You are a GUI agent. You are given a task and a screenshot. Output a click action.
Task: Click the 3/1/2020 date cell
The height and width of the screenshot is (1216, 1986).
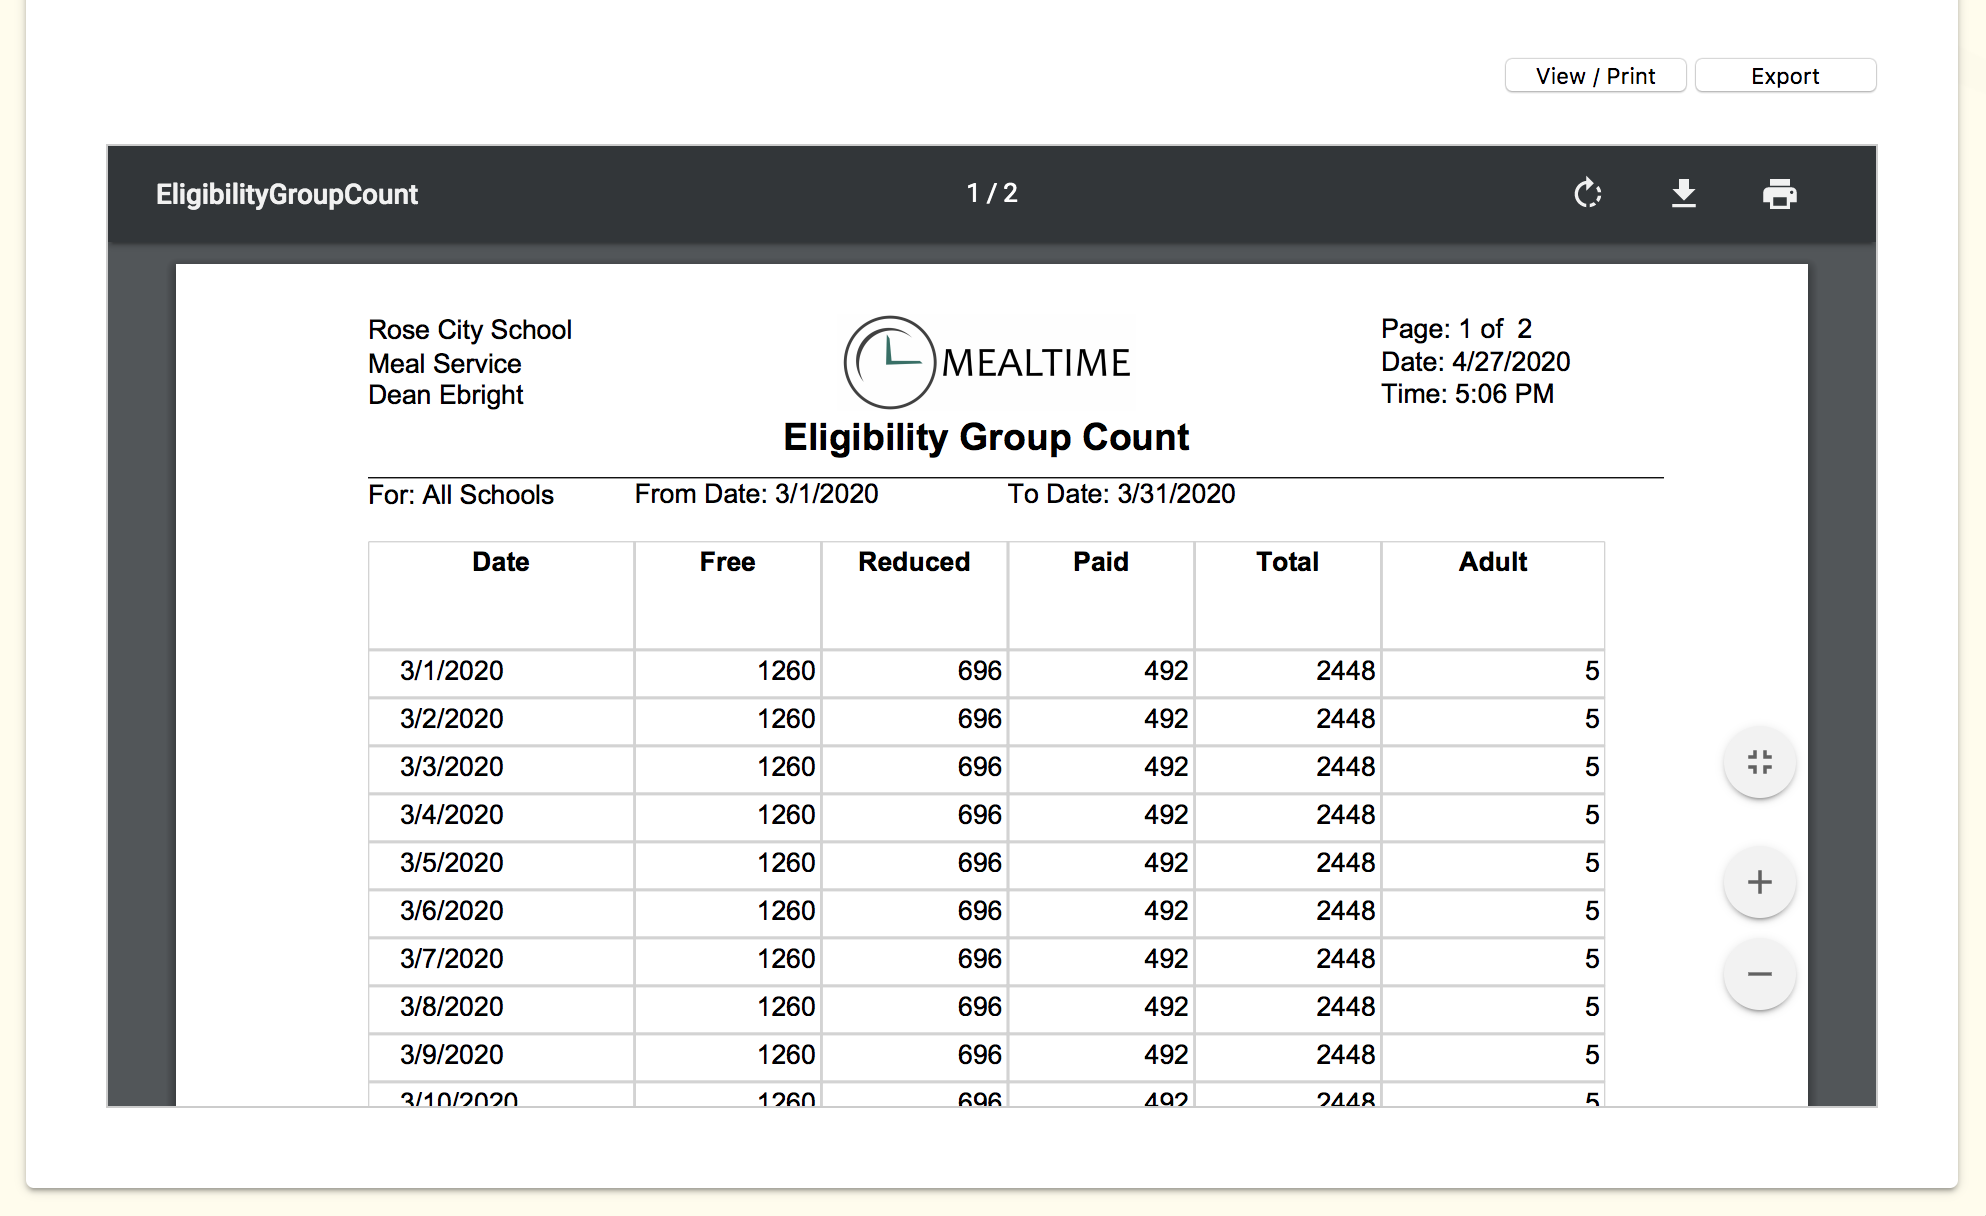pyautogui.click(x=452, y=671)
